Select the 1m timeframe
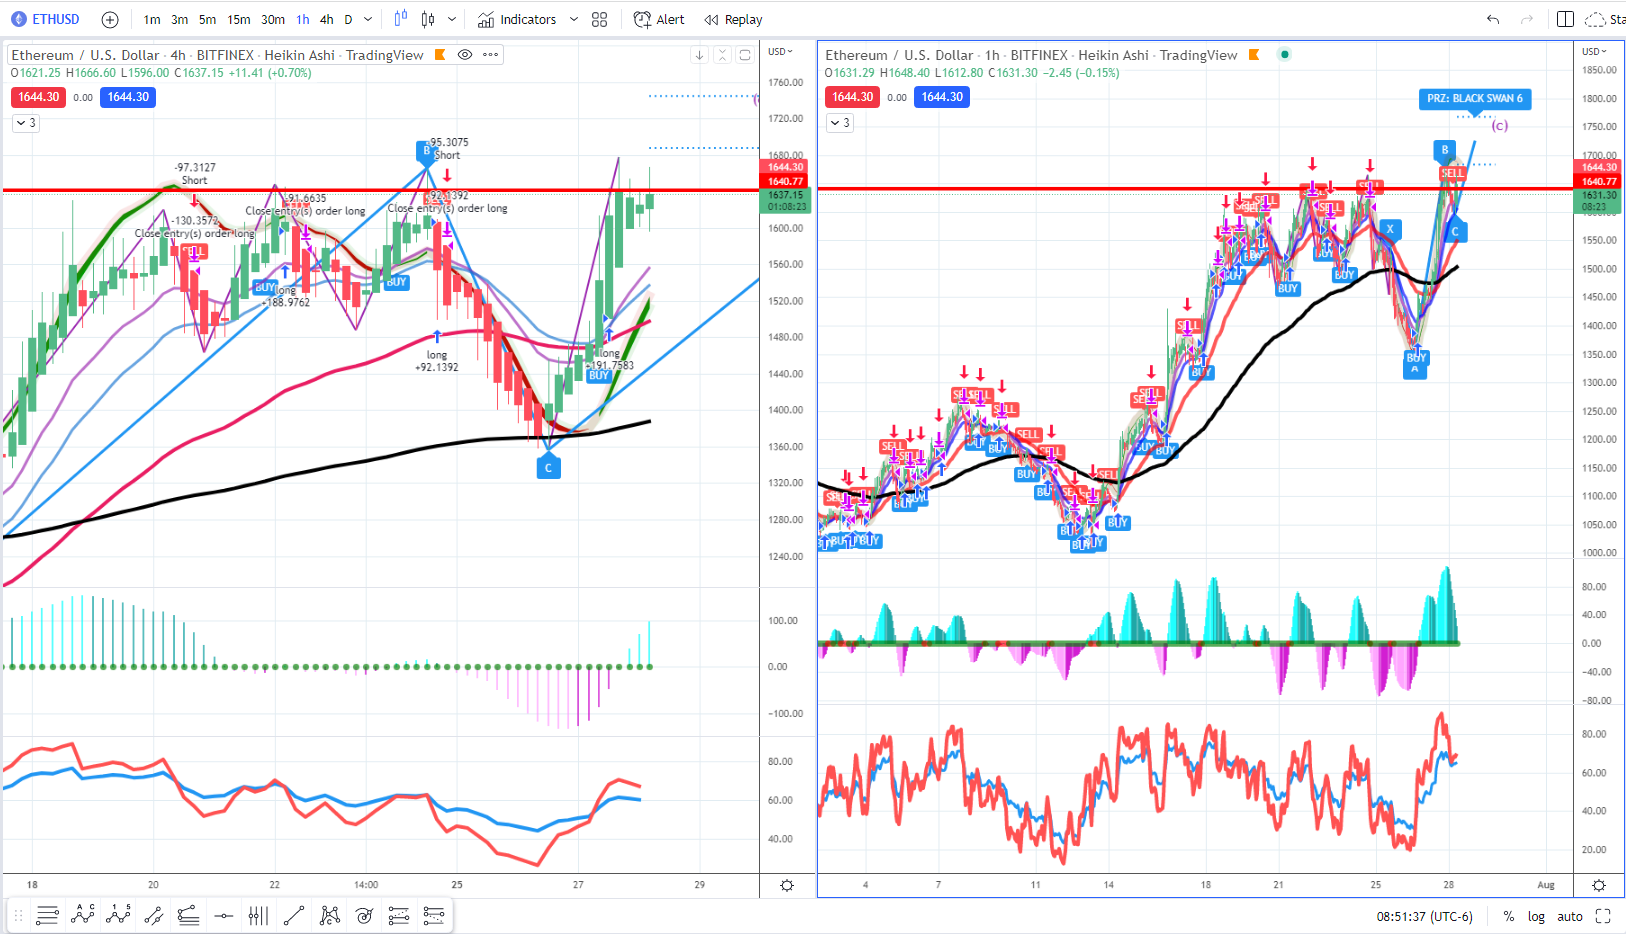1626x934 pixels. click(x=152, y=20)
